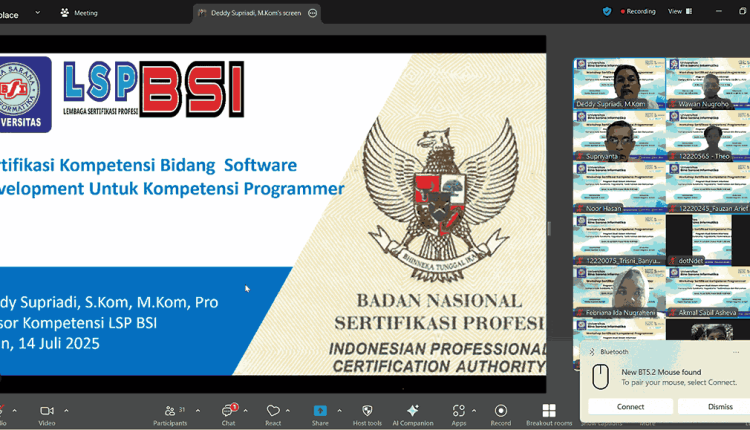Open the workplace dropdown chevron
This screenshot has height=430, width=750.
(x=37, y=12)
